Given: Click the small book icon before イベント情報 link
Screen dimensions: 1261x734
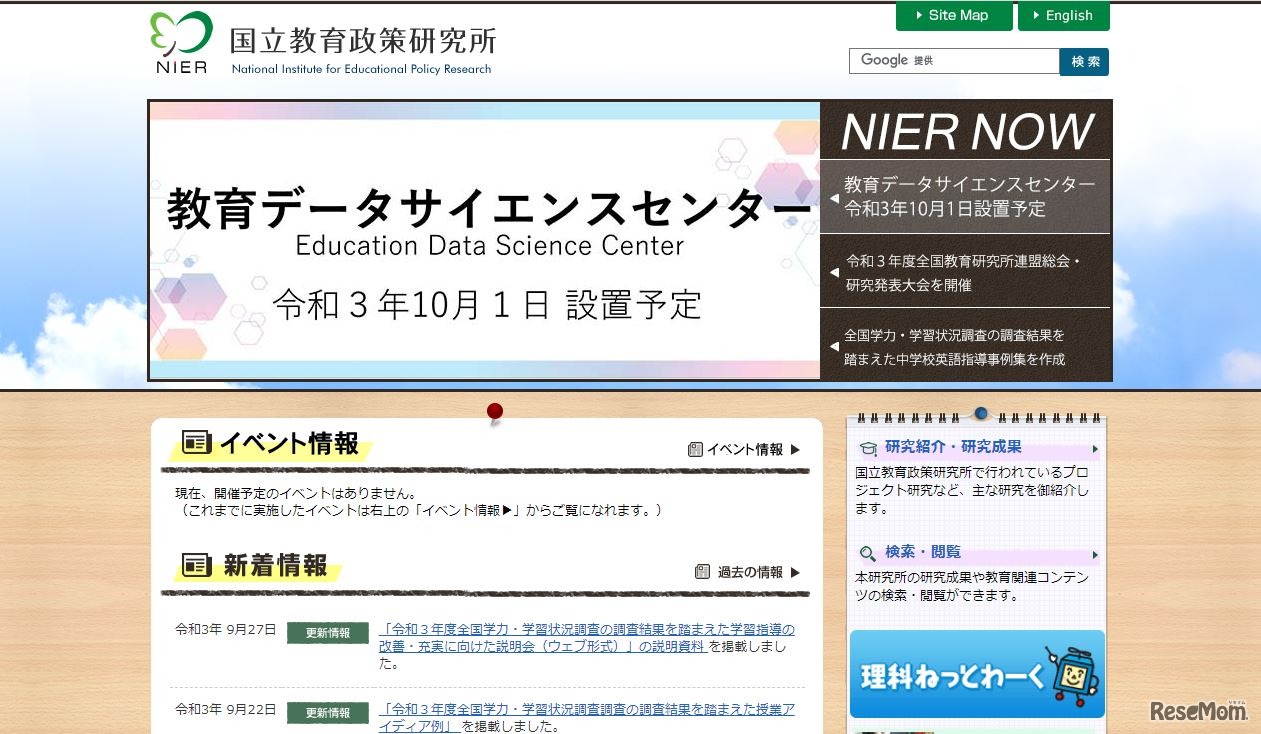Looking at the screenshot, I should point(696,449).
